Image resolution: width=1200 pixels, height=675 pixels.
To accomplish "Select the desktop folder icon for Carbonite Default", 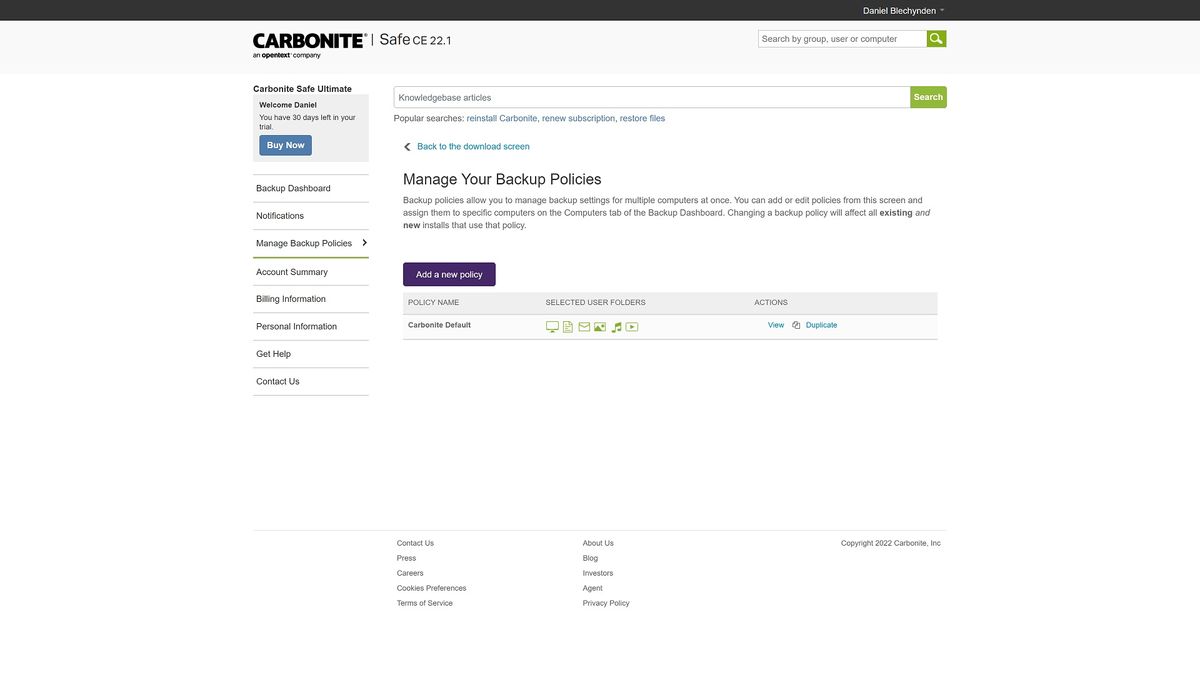I will coord(551,326).
